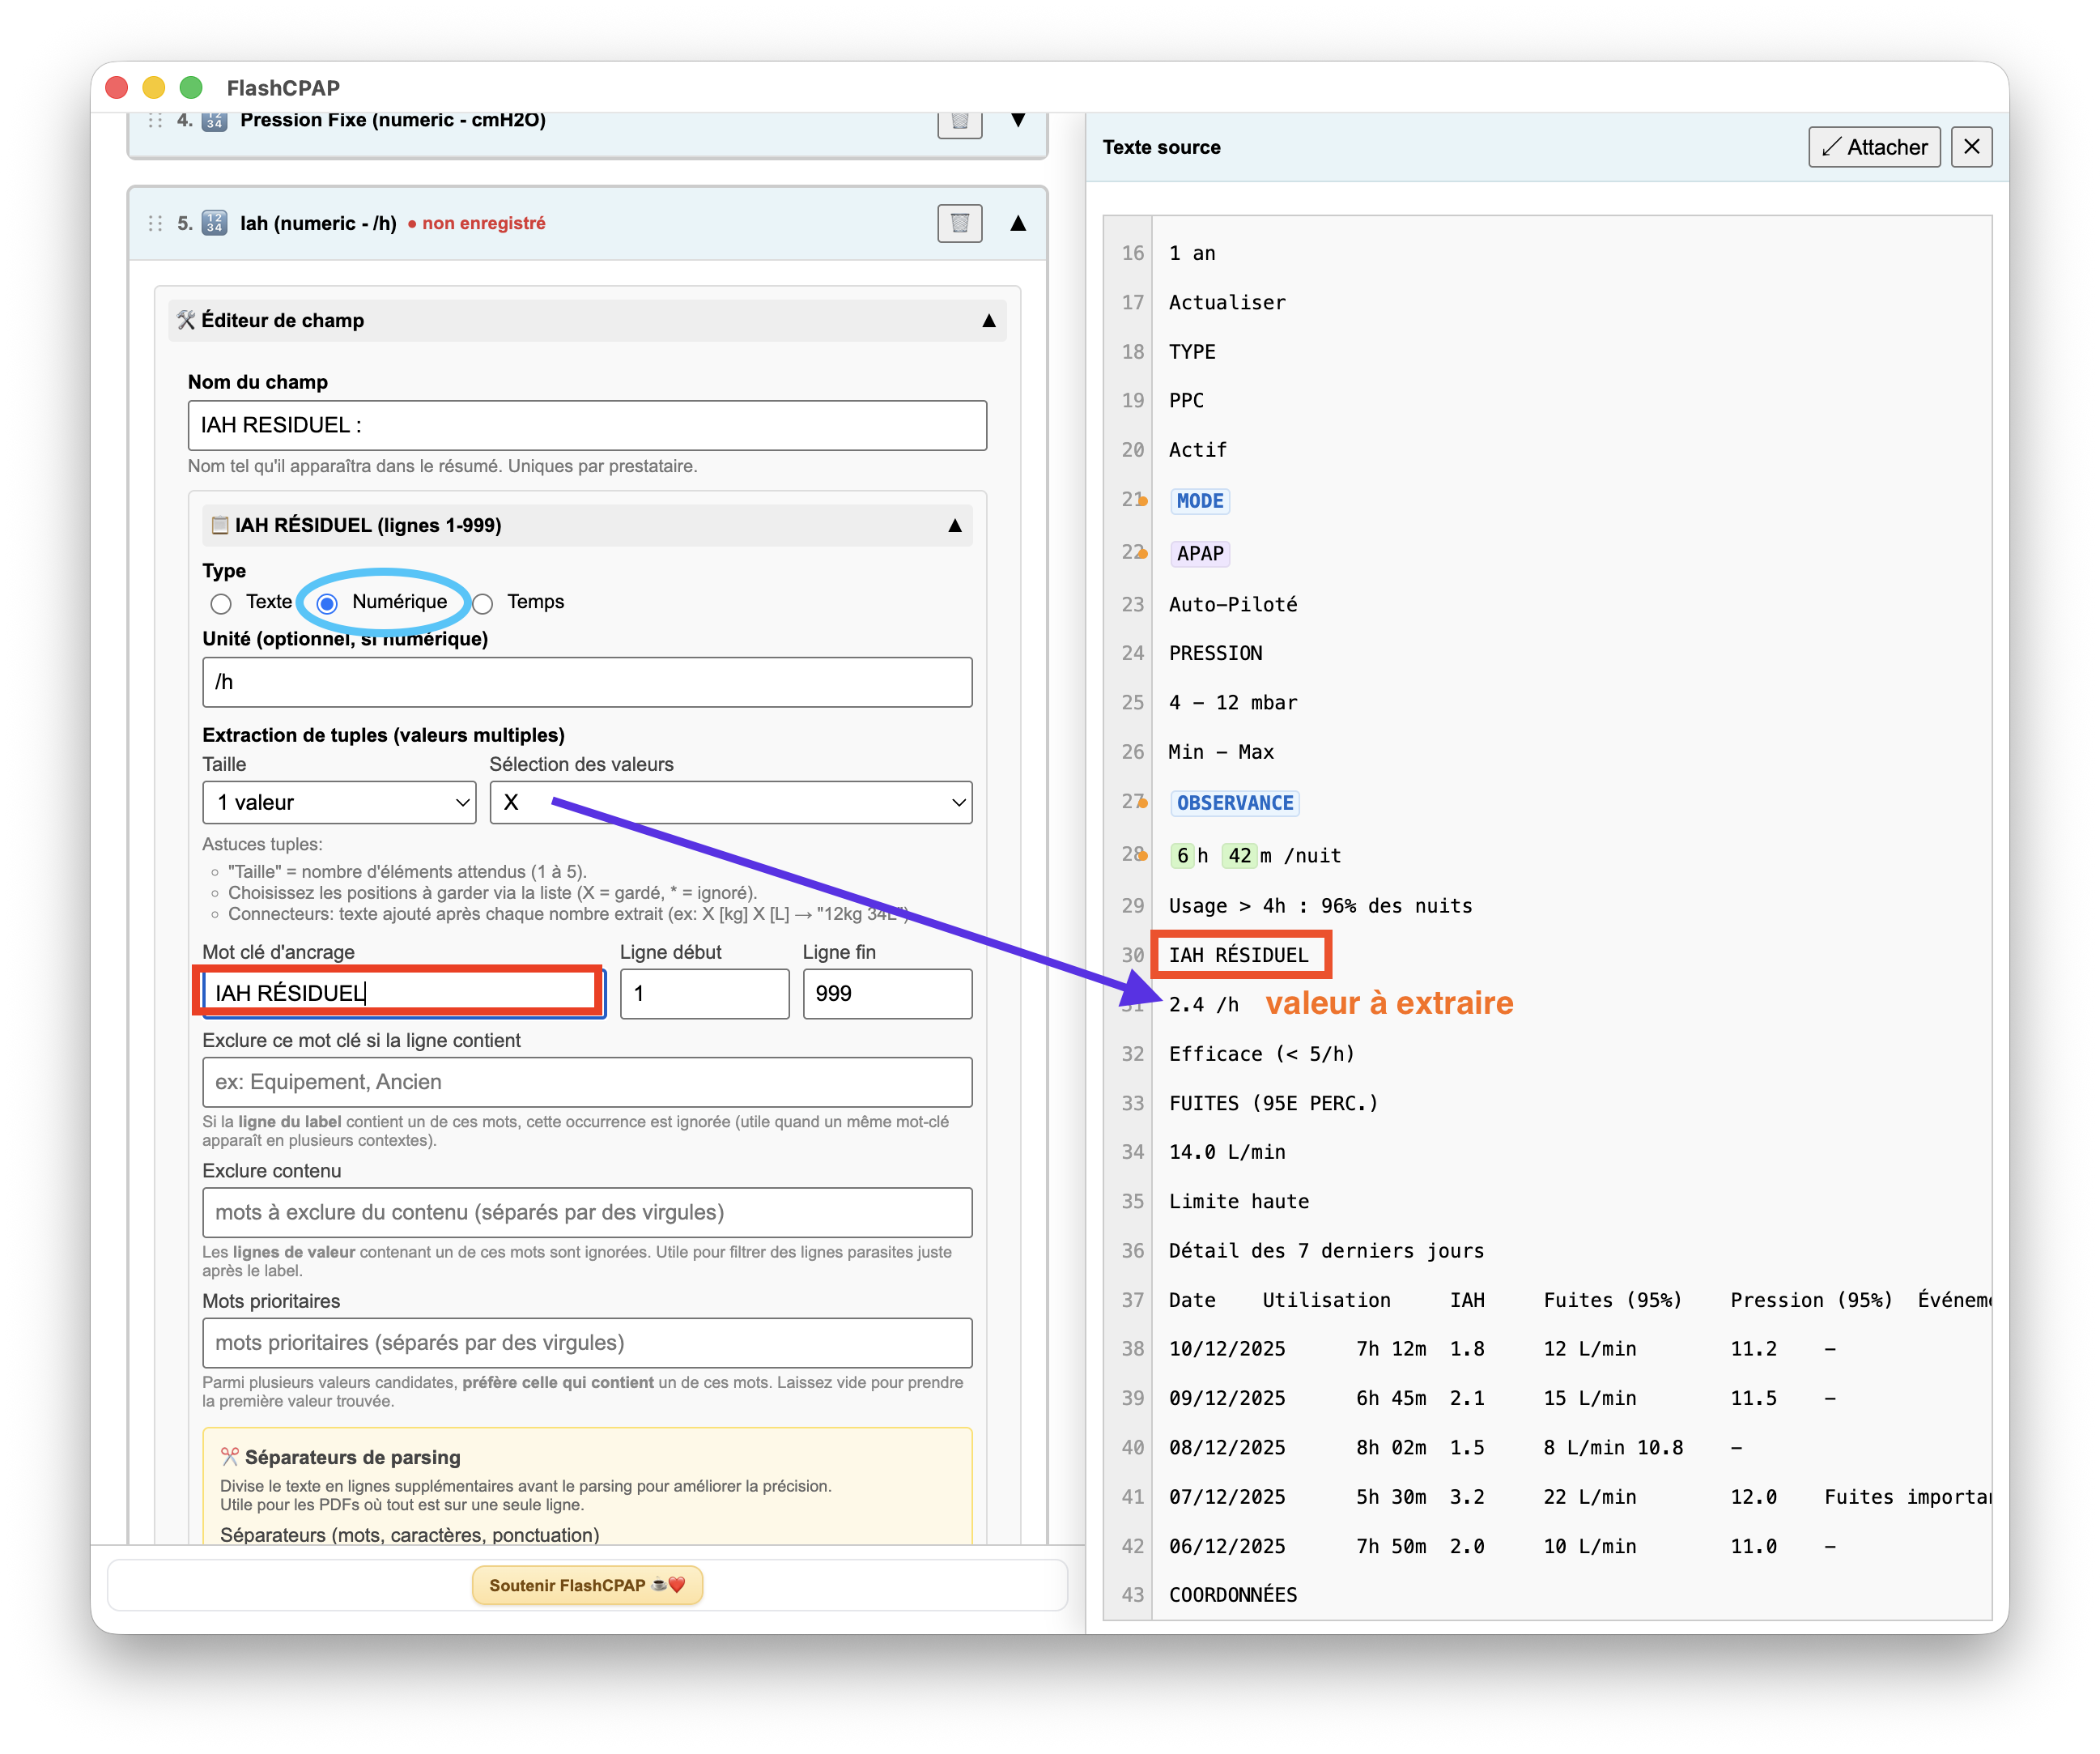Screen dimensions: 2100x1754
Task: Delete field 5 Iah with trash icon
Action: pyautogui.click(x=959, y=223)
